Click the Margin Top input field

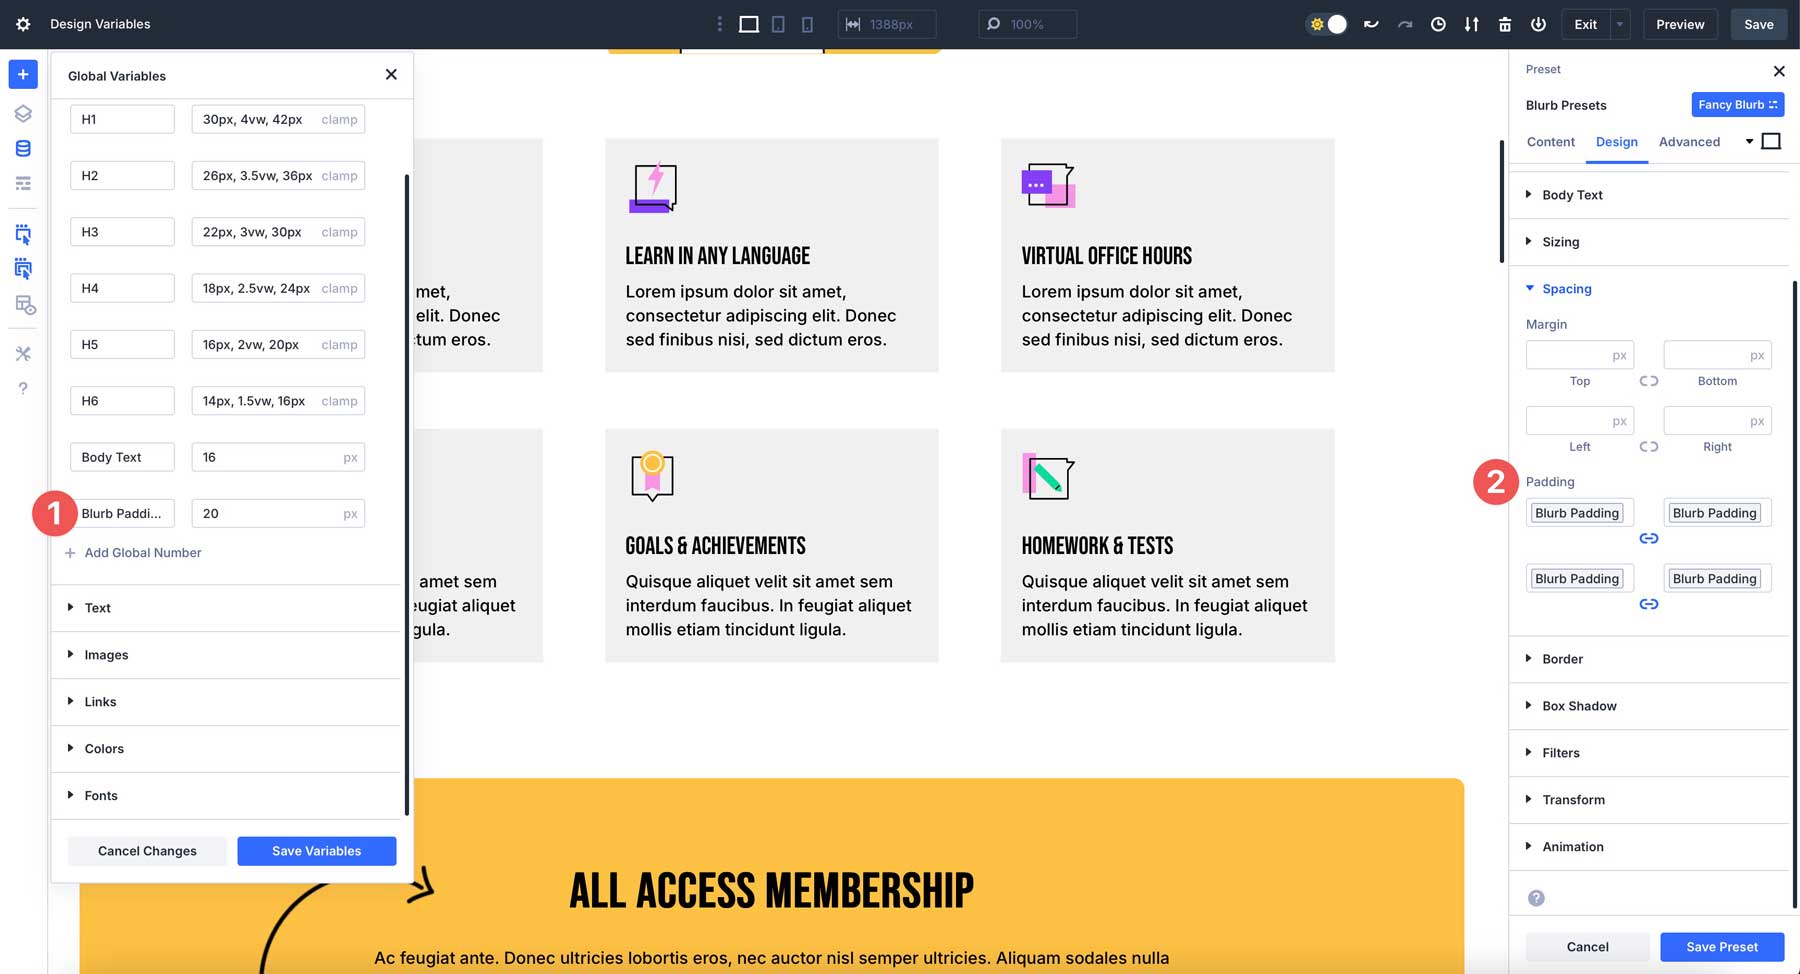point(1580,355)
